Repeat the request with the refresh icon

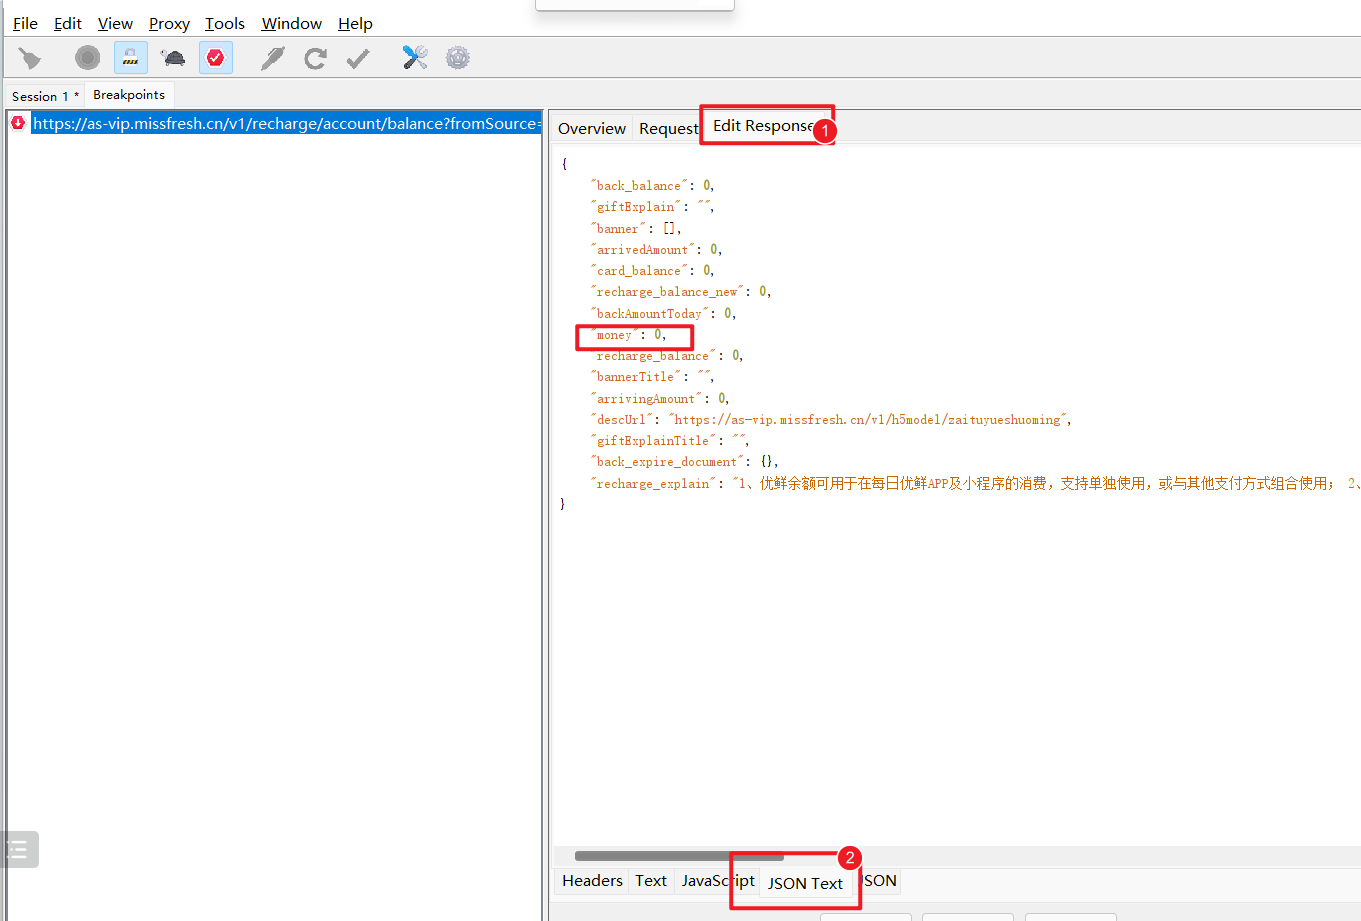pyautogui.click(x=315, y=58)
